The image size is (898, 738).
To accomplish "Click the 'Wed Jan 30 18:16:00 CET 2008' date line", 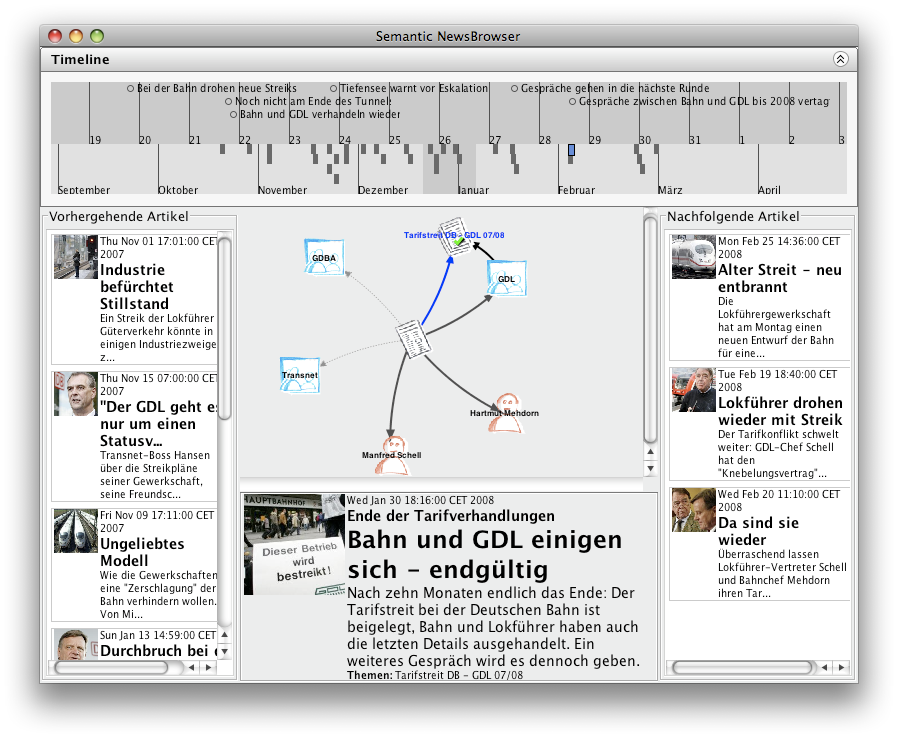I will pos(420,500).
